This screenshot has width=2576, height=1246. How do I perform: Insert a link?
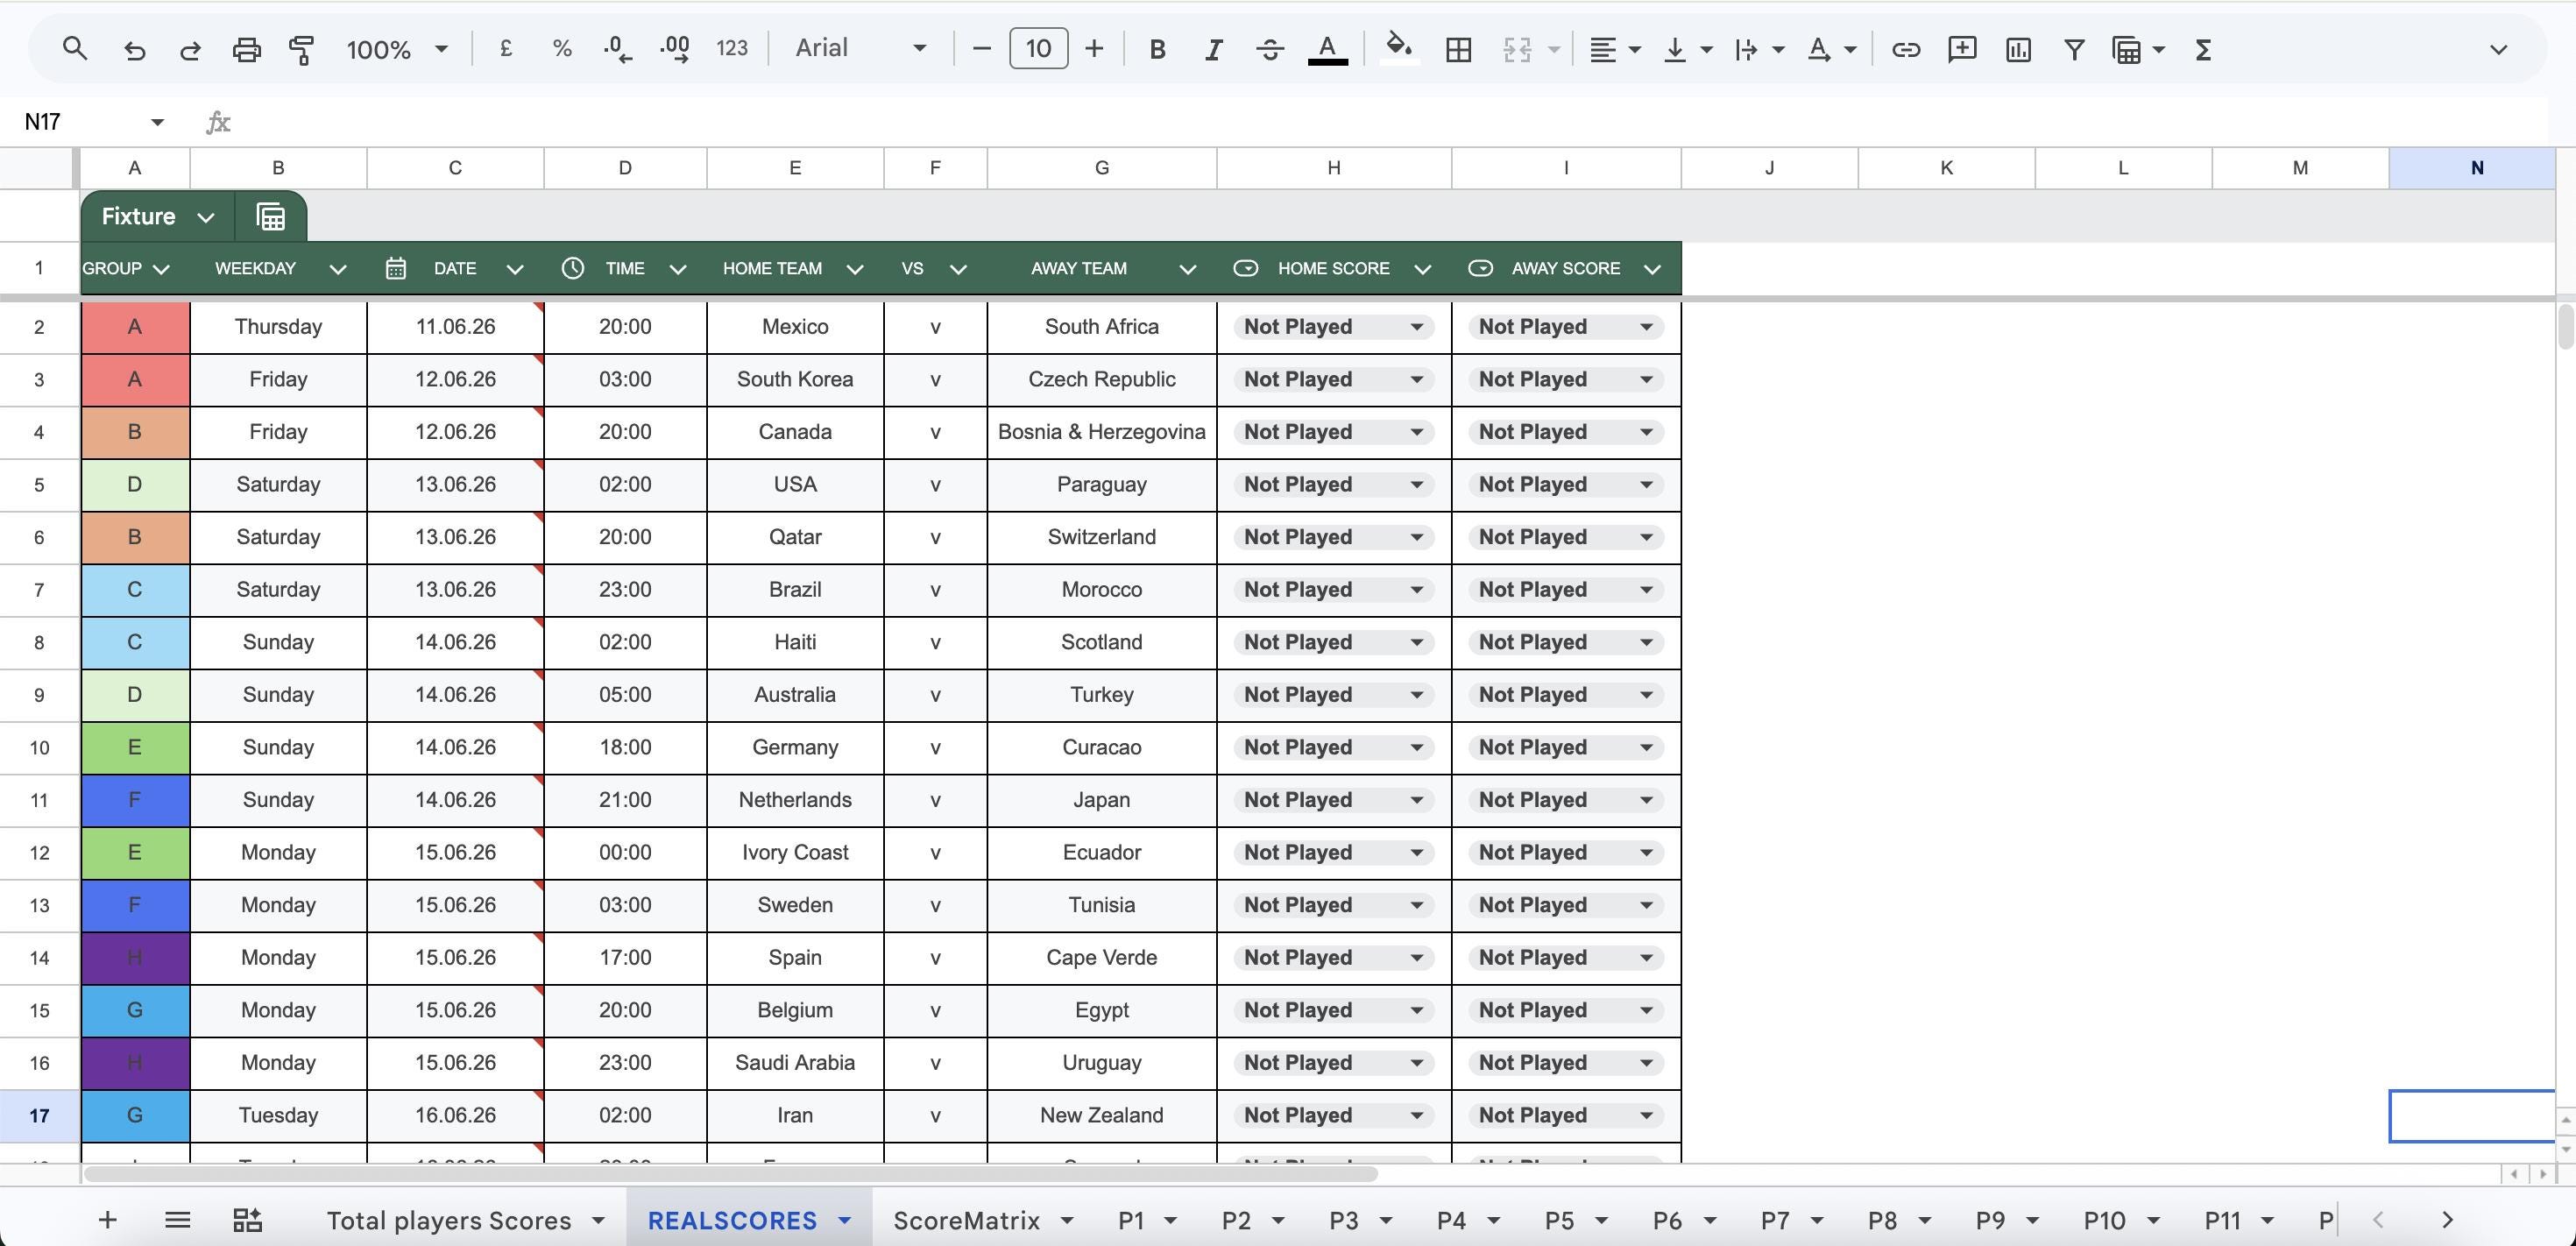coord(1906,49)
